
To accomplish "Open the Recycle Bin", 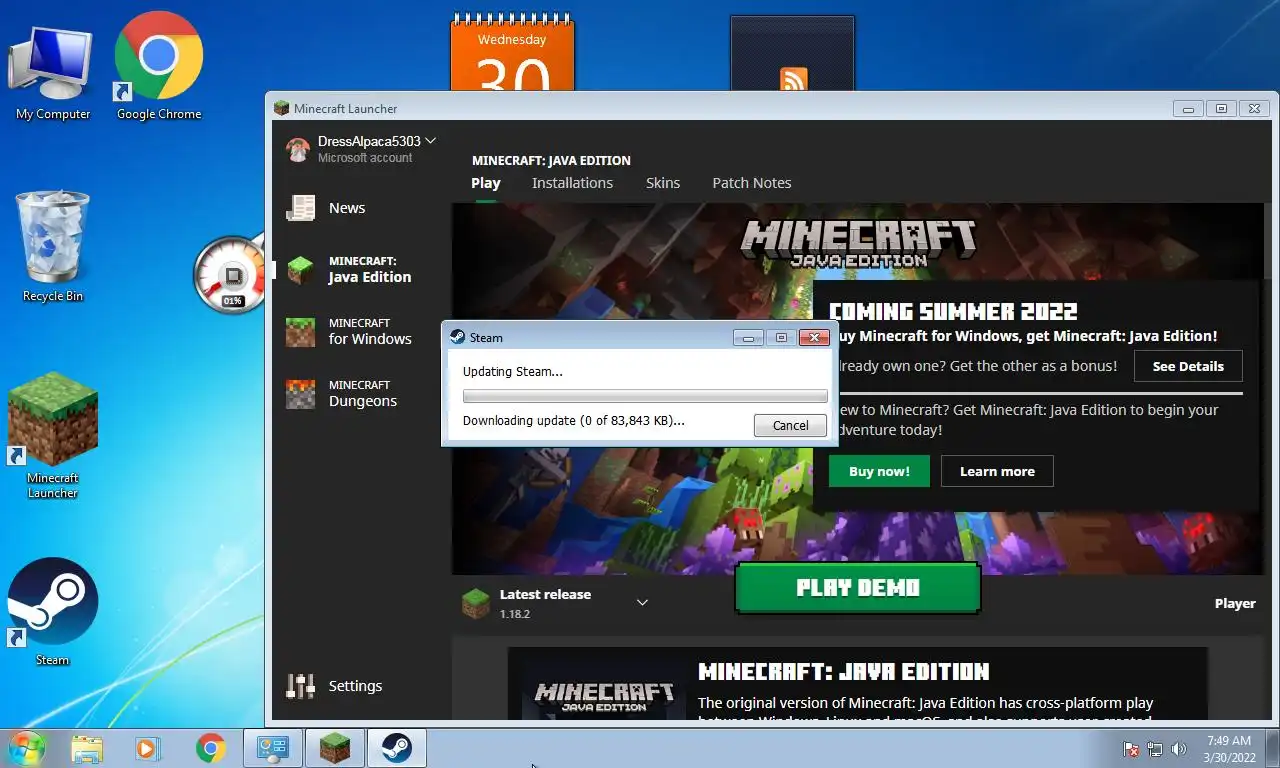I will [53, 246].
